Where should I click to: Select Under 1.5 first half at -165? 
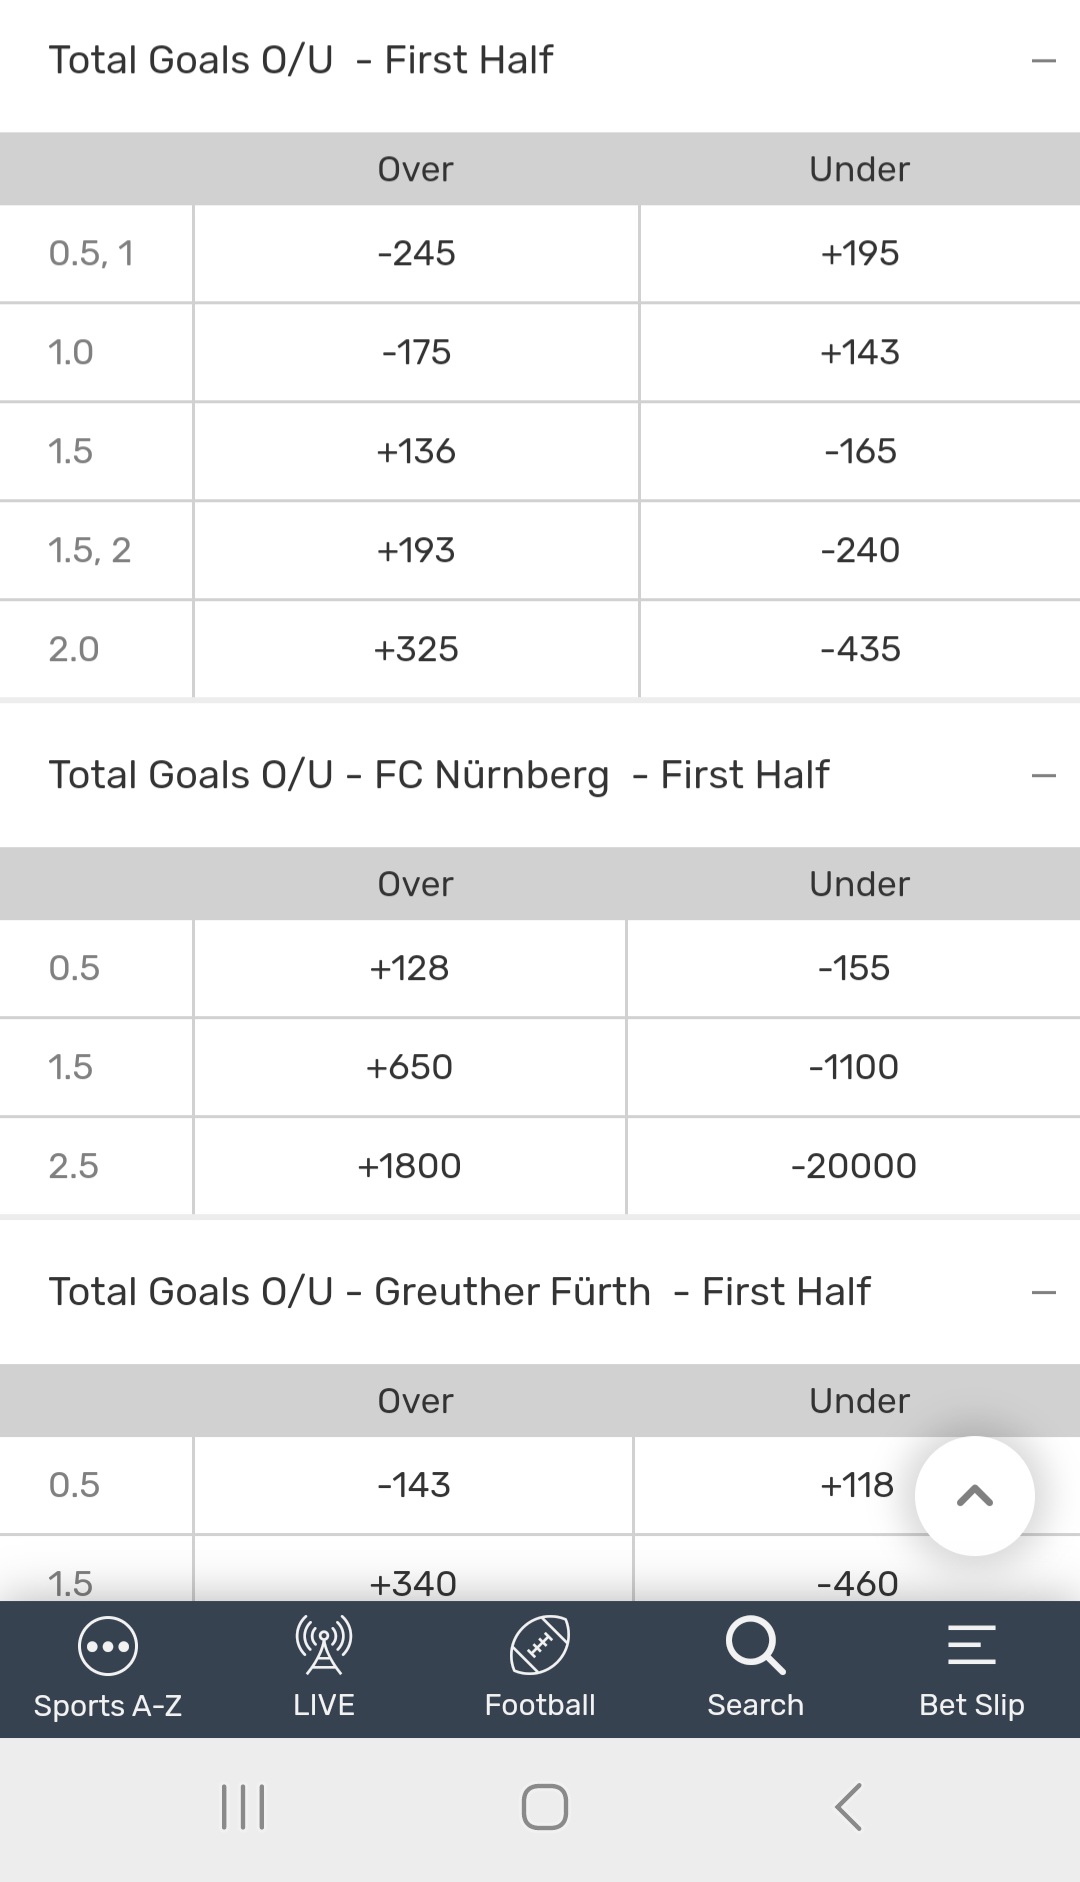pos(860,451)
